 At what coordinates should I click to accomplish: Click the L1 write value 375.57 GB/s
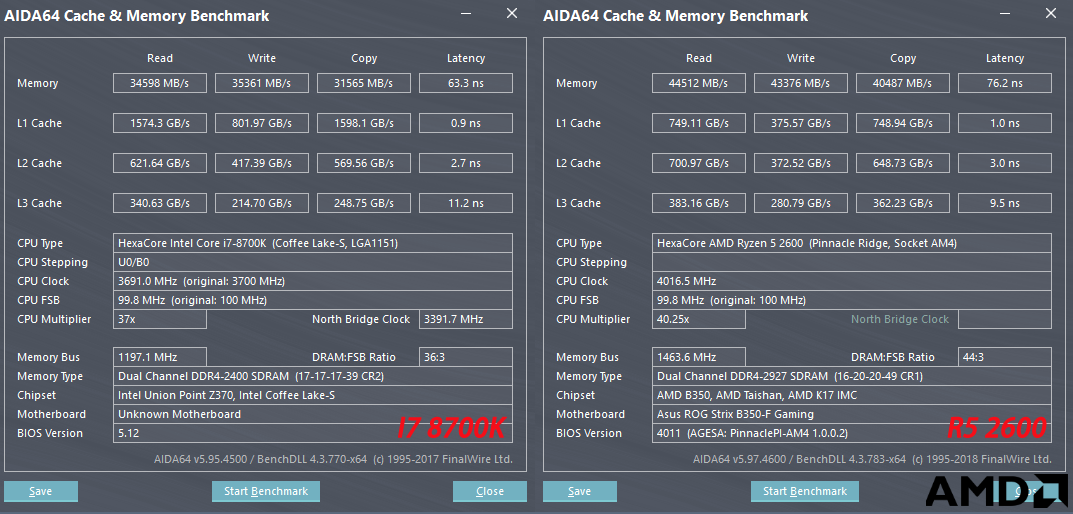(801, 123)
